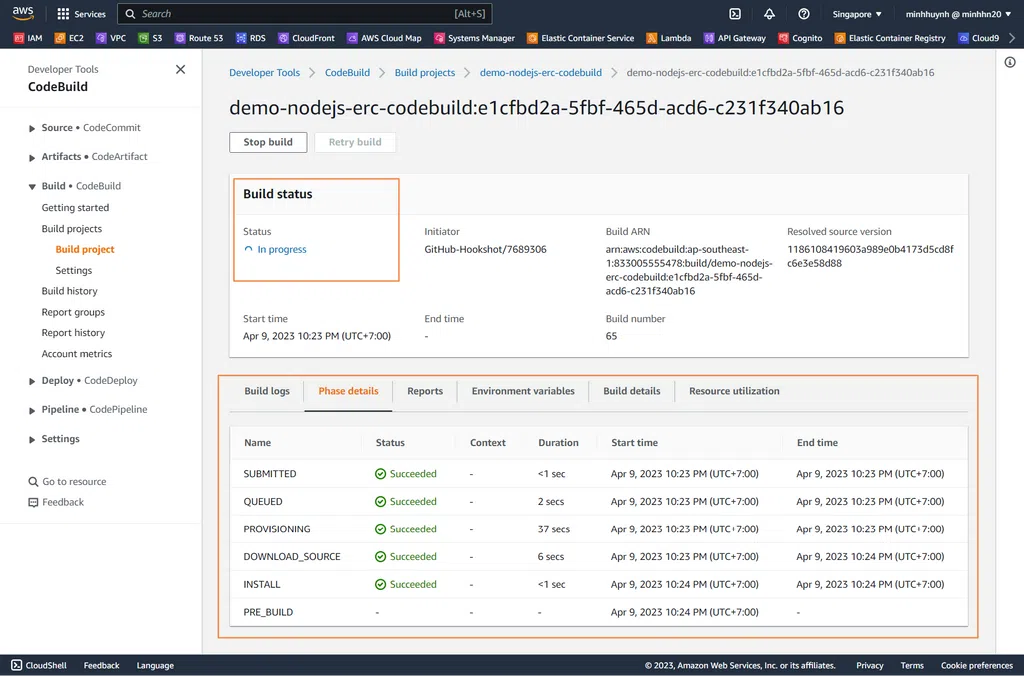Viewport: 1024px width, 676px height.
Task: Click the In progress build status
Action: (x=275, y=249)
